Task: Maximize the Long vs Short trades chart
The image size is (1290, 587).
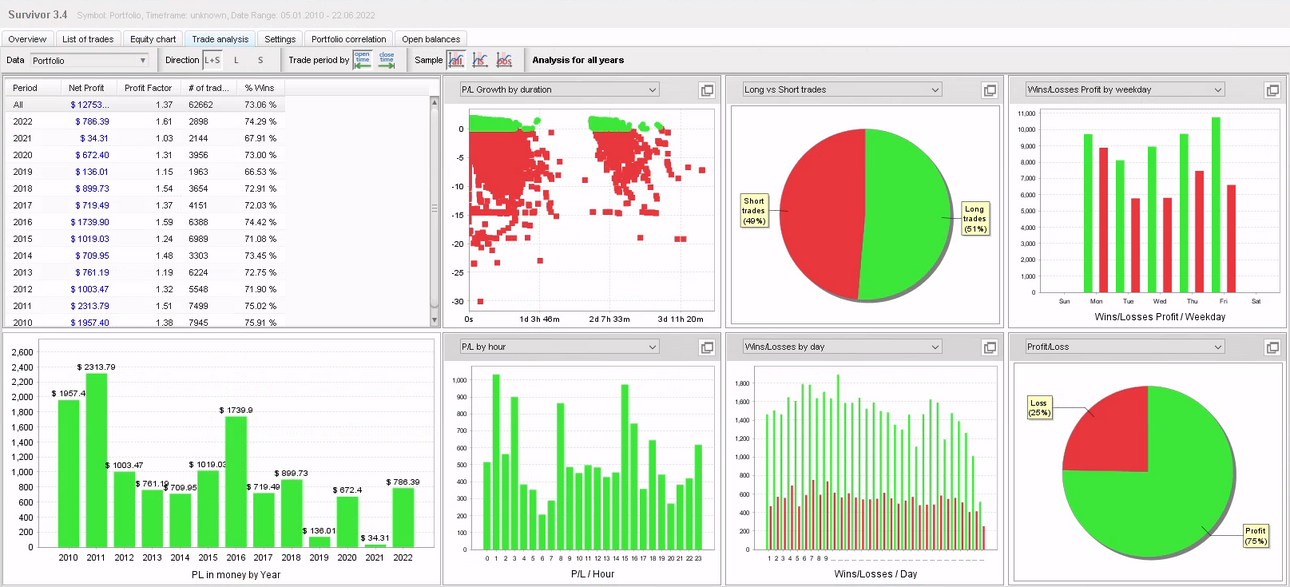Action: pyautogui.click(x=990, y=90)
